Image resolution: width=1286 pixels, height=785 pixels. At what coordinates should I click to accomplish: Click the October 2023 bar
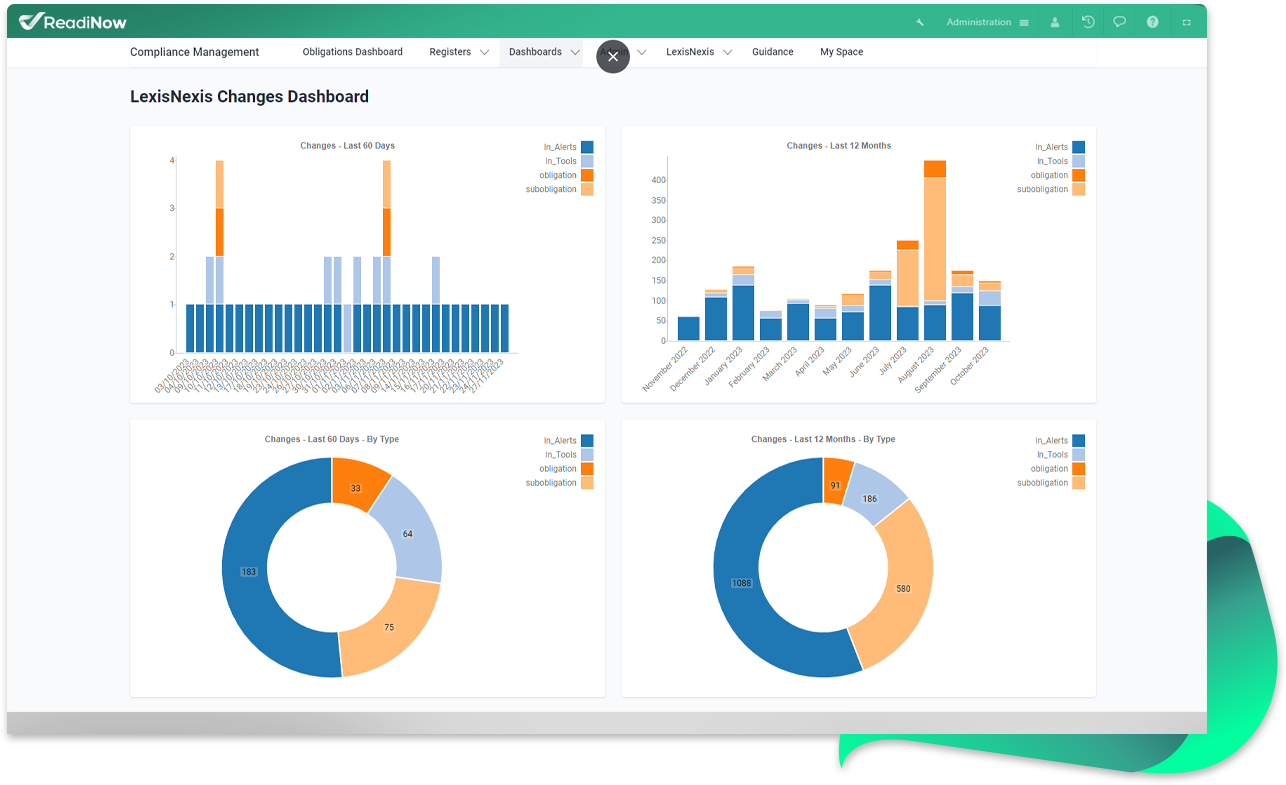click(990, 311)
